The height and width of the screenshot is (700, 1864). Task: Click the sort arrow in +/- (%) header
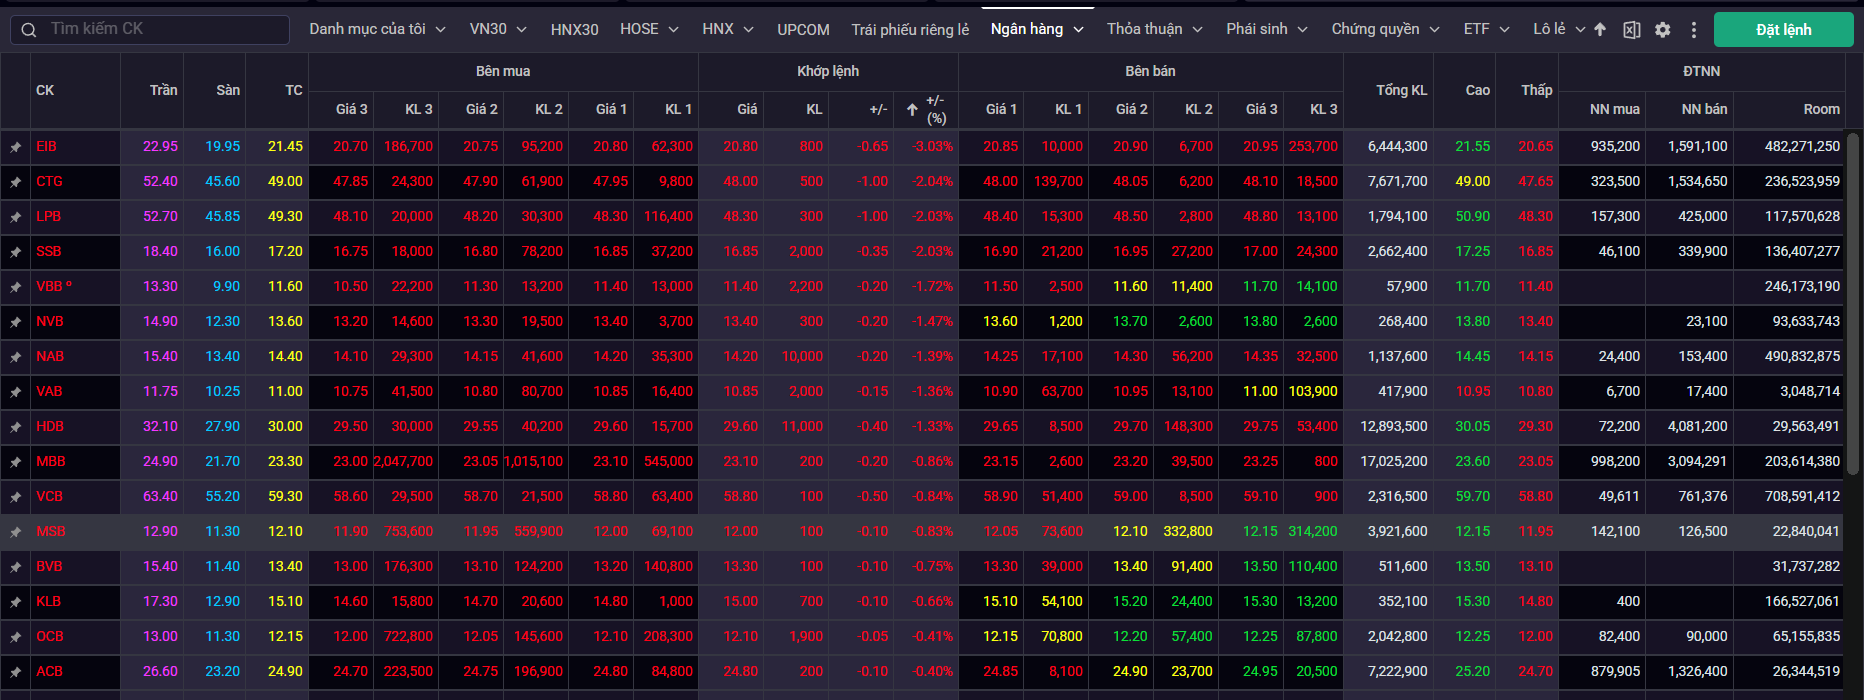tap(912, 110)
